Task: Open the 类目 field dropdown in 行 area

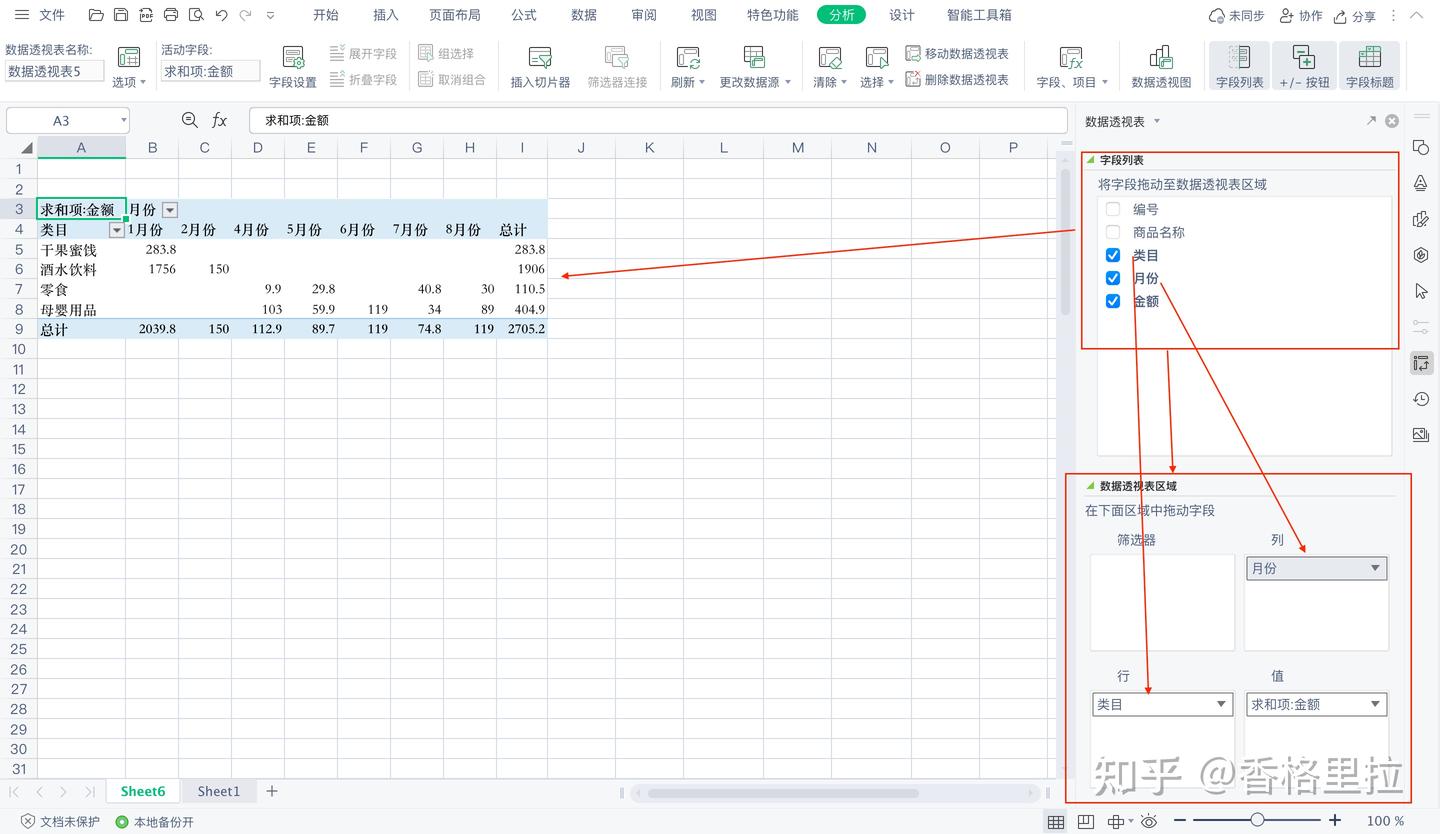Action: [1221, 704]
